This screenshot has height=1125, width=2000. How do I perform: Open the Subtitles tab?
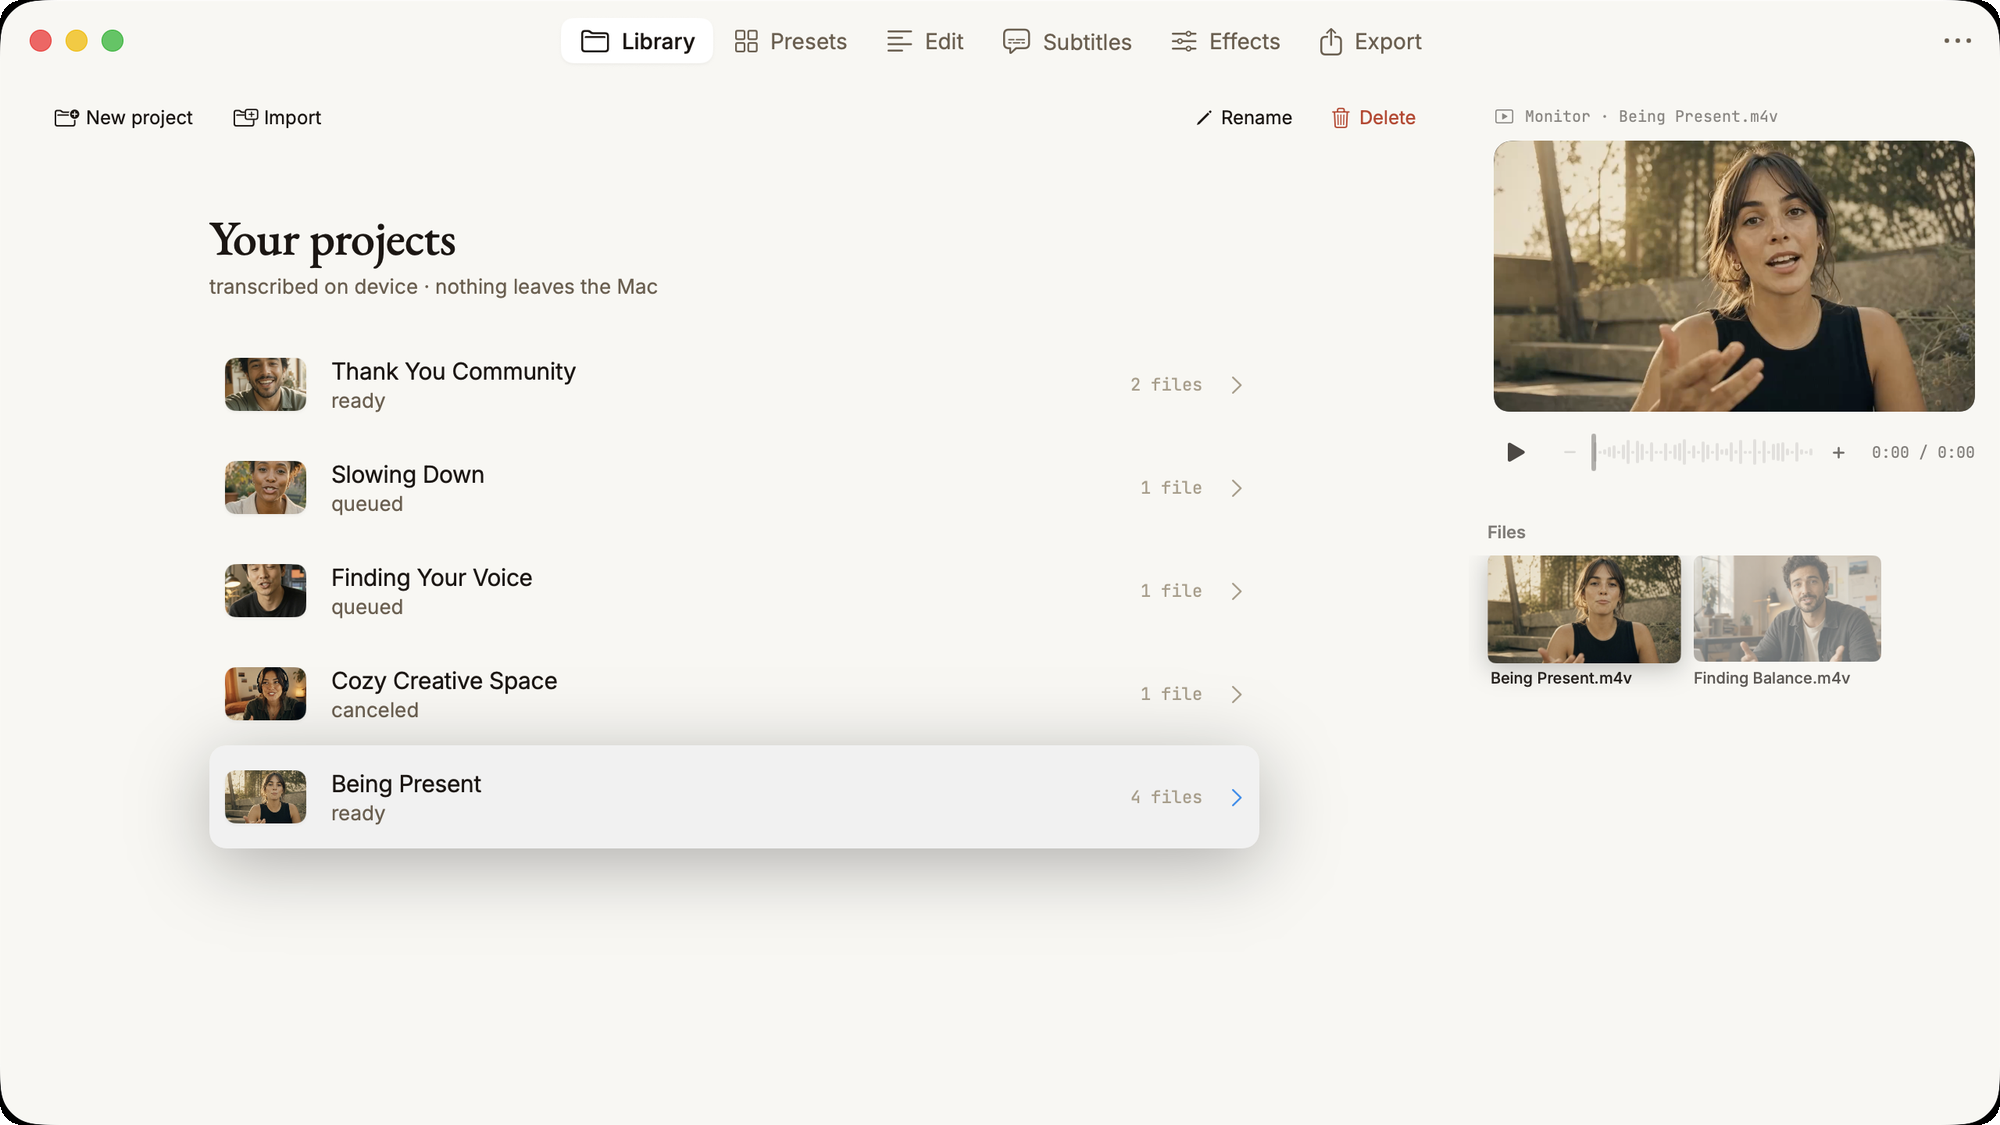[x=1067, y=41]
